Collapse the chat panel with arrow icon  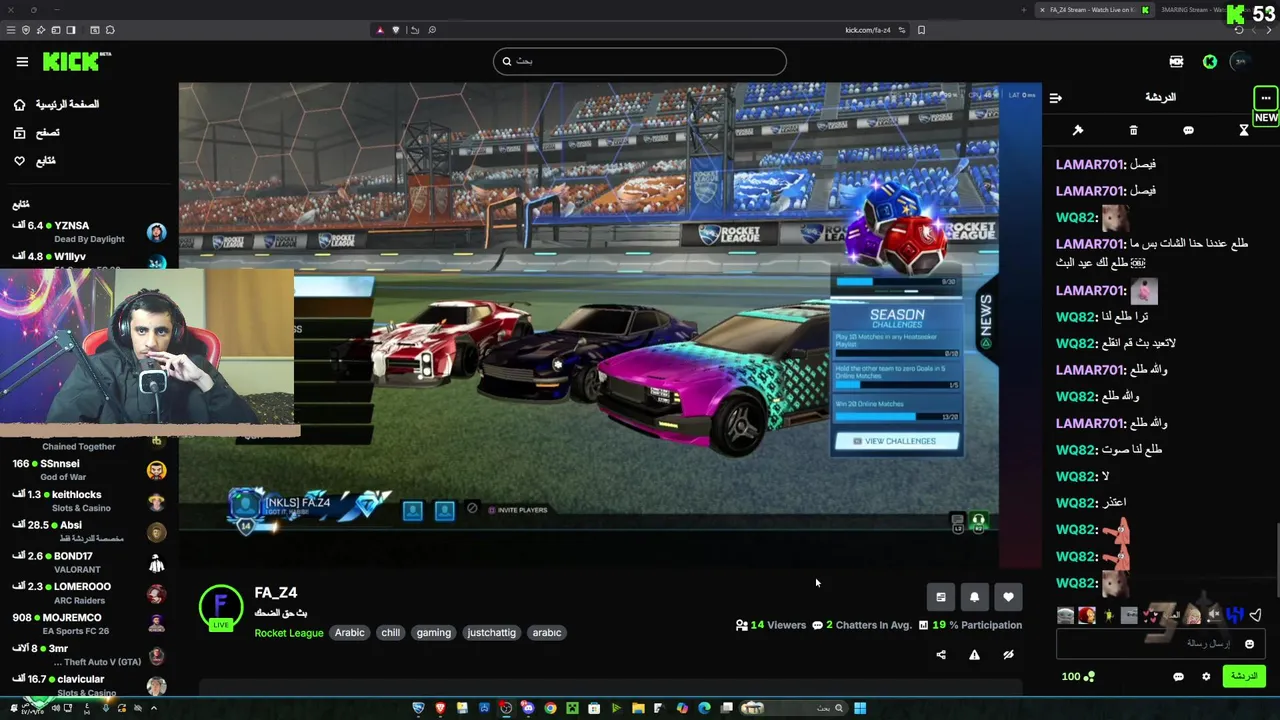(x=1055, y=98)
